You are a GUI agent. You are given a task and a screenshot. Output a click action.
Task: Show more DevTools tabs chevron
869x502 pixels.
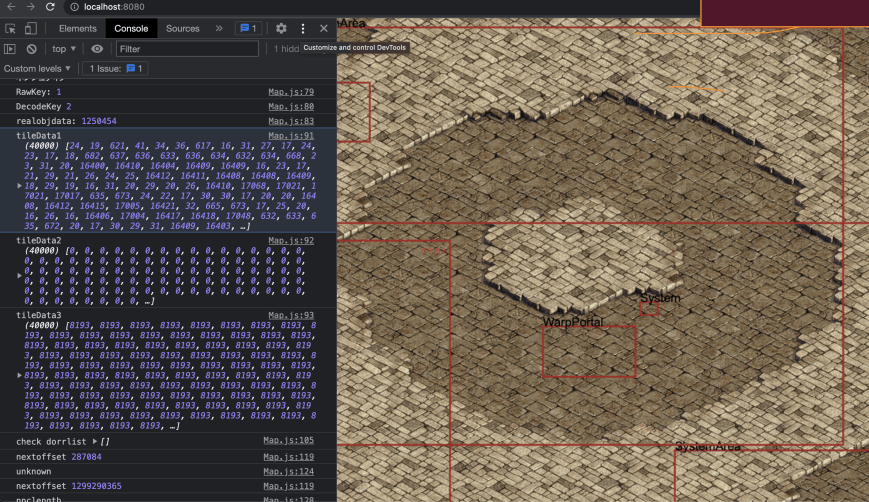[x=219, y=28]
